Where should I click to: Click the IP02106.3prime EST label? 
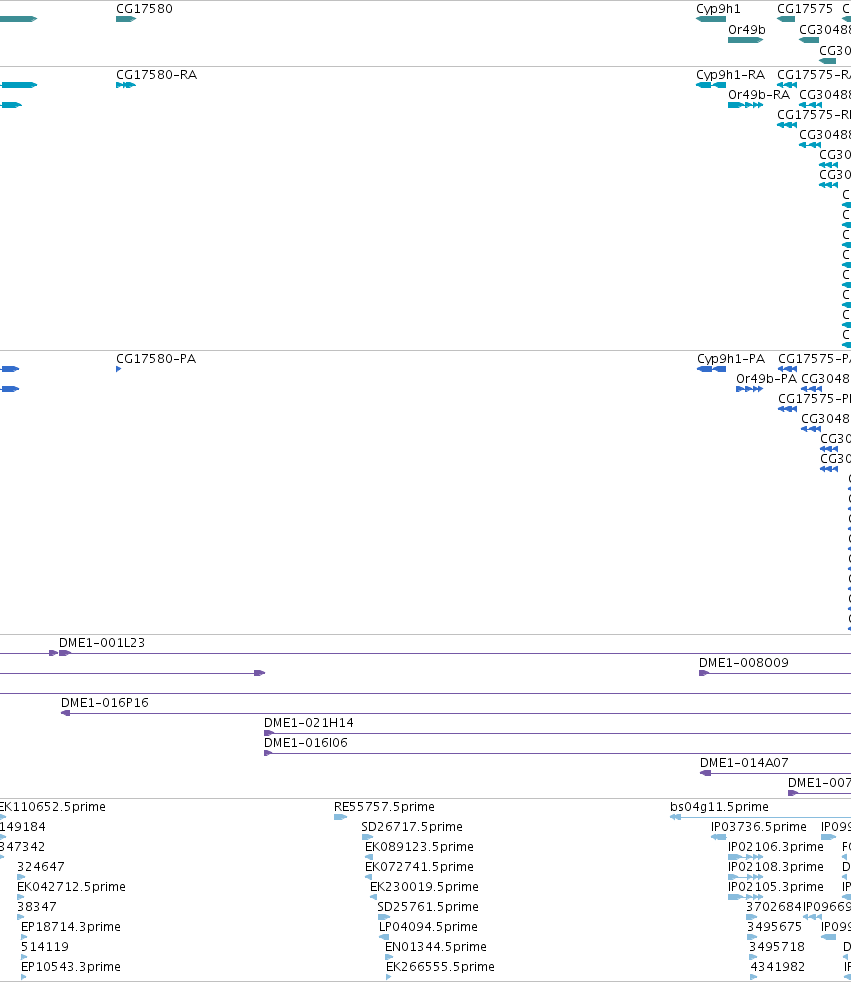point(775,847)
